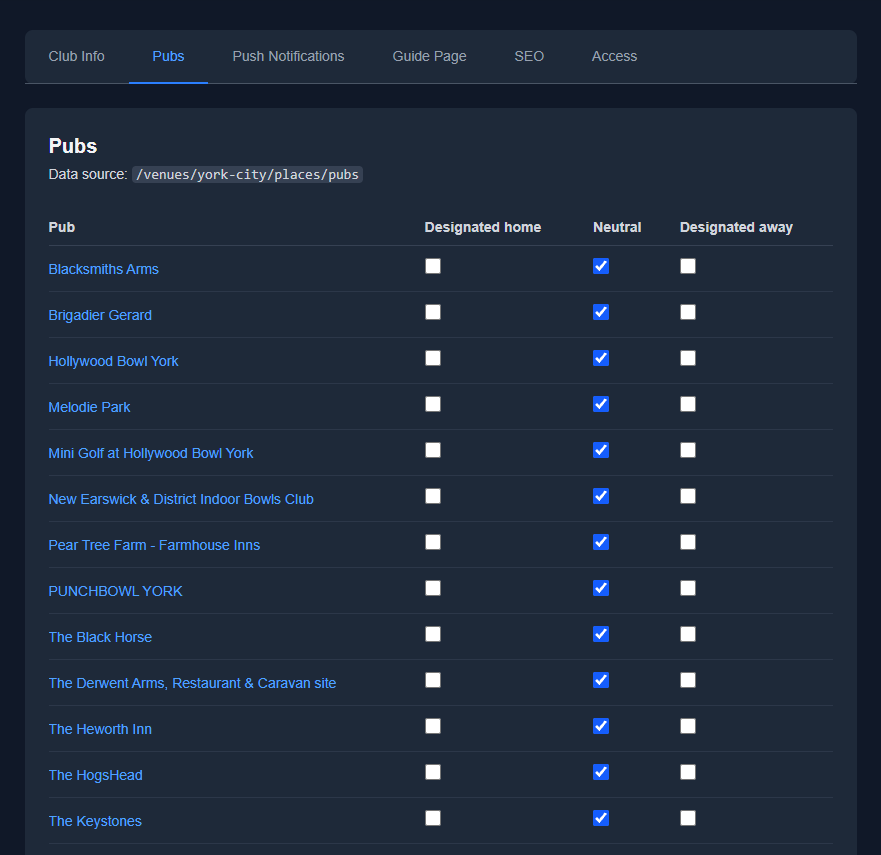
Task: Open The Keystones link
Action: click(x=95, y=822)
